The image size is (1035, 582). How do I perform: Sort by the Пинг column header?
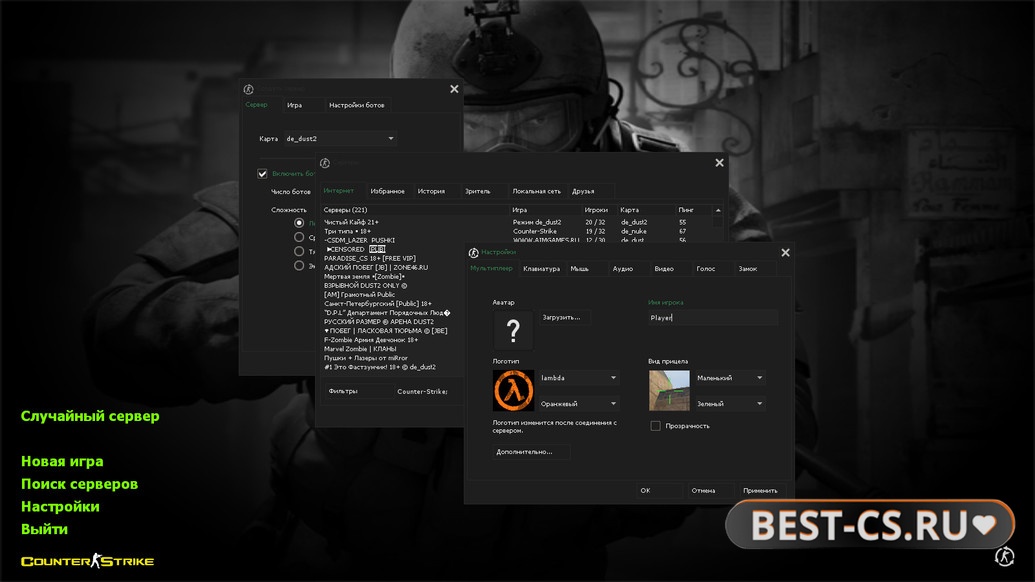point(693,210)
